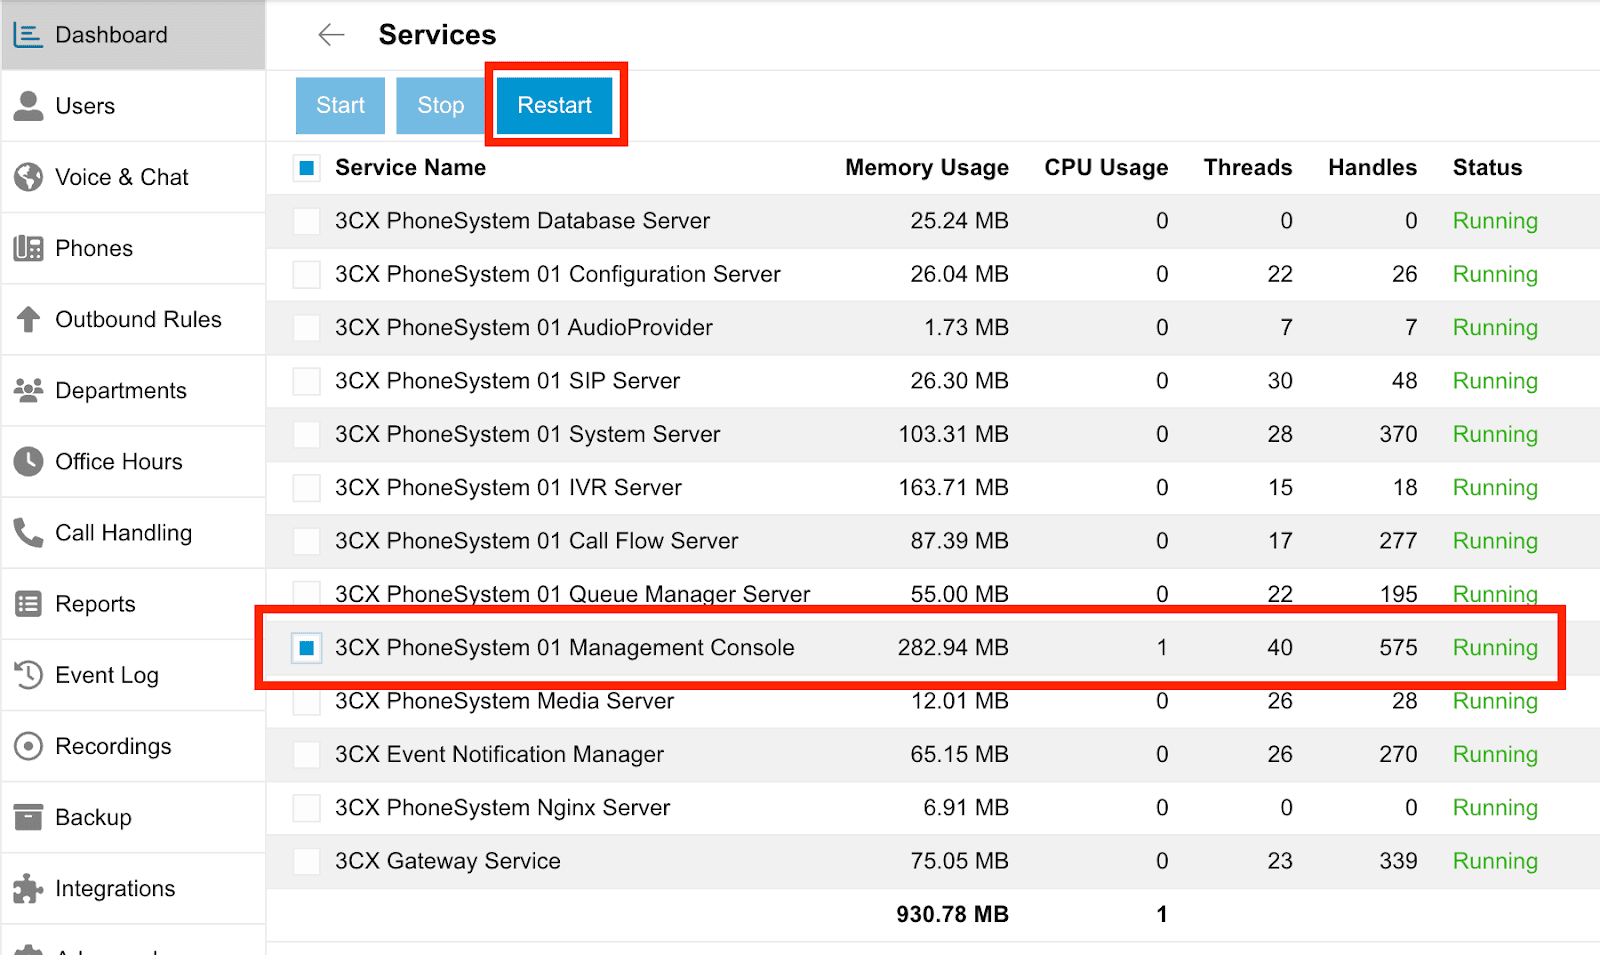Open Backup settings
The height and width of the screenshot is (955, 1600).
93,816
